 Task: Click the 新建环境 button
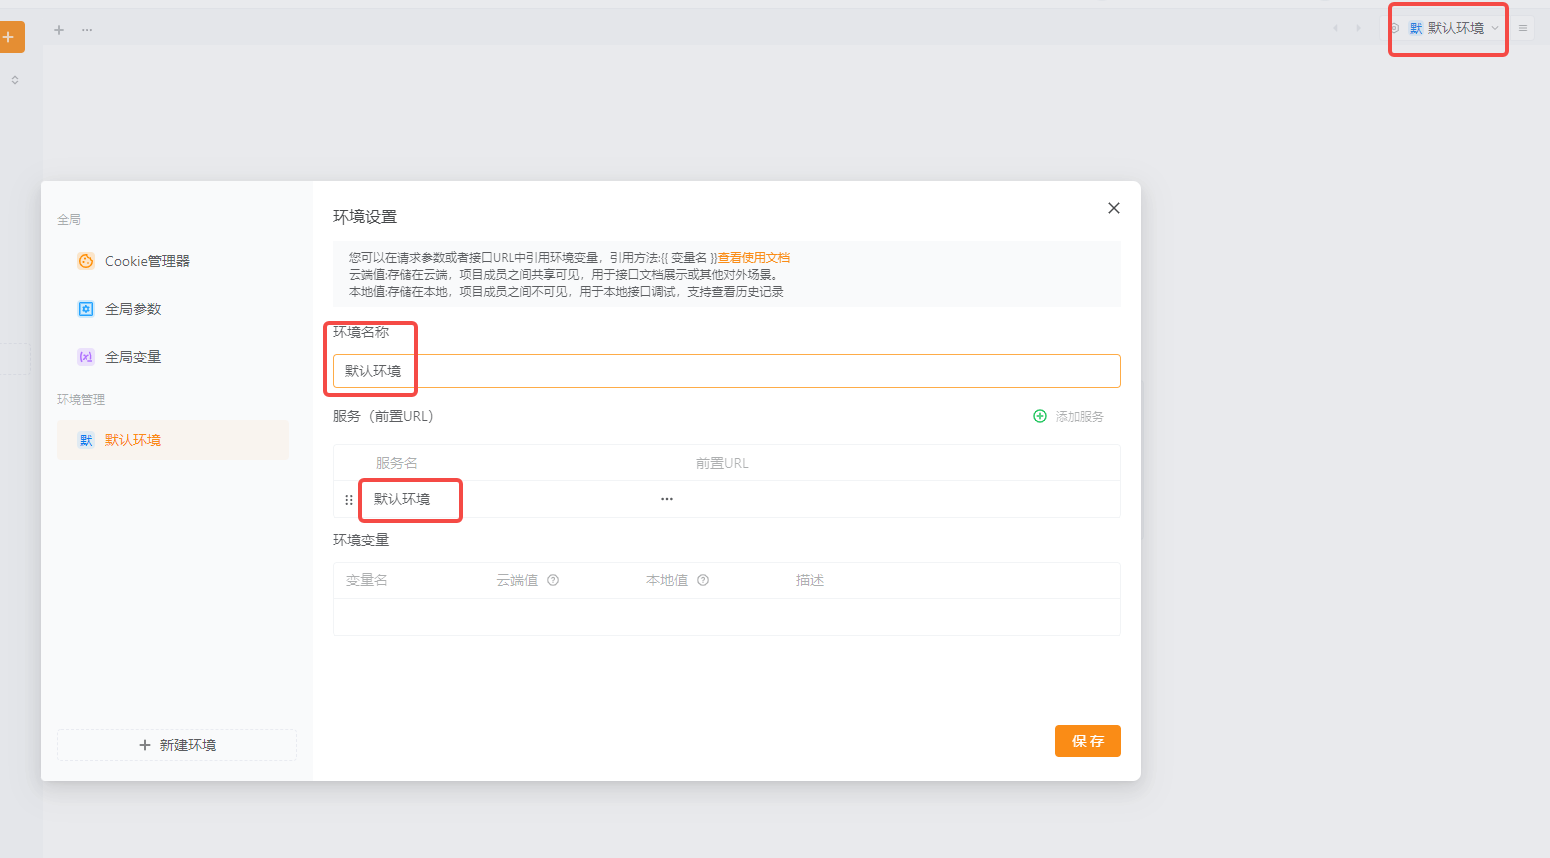click(x=177, y=745)
